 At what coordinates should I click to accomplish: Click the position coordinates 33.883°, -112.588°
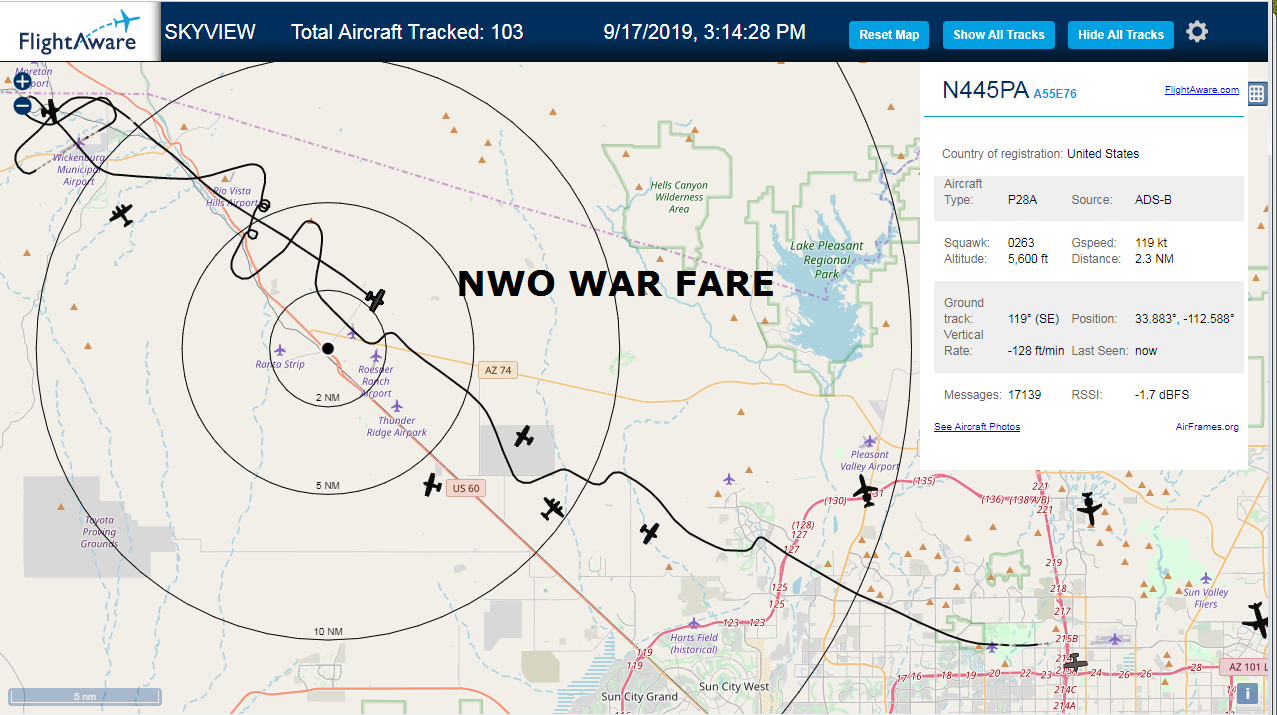point(1184,319)
